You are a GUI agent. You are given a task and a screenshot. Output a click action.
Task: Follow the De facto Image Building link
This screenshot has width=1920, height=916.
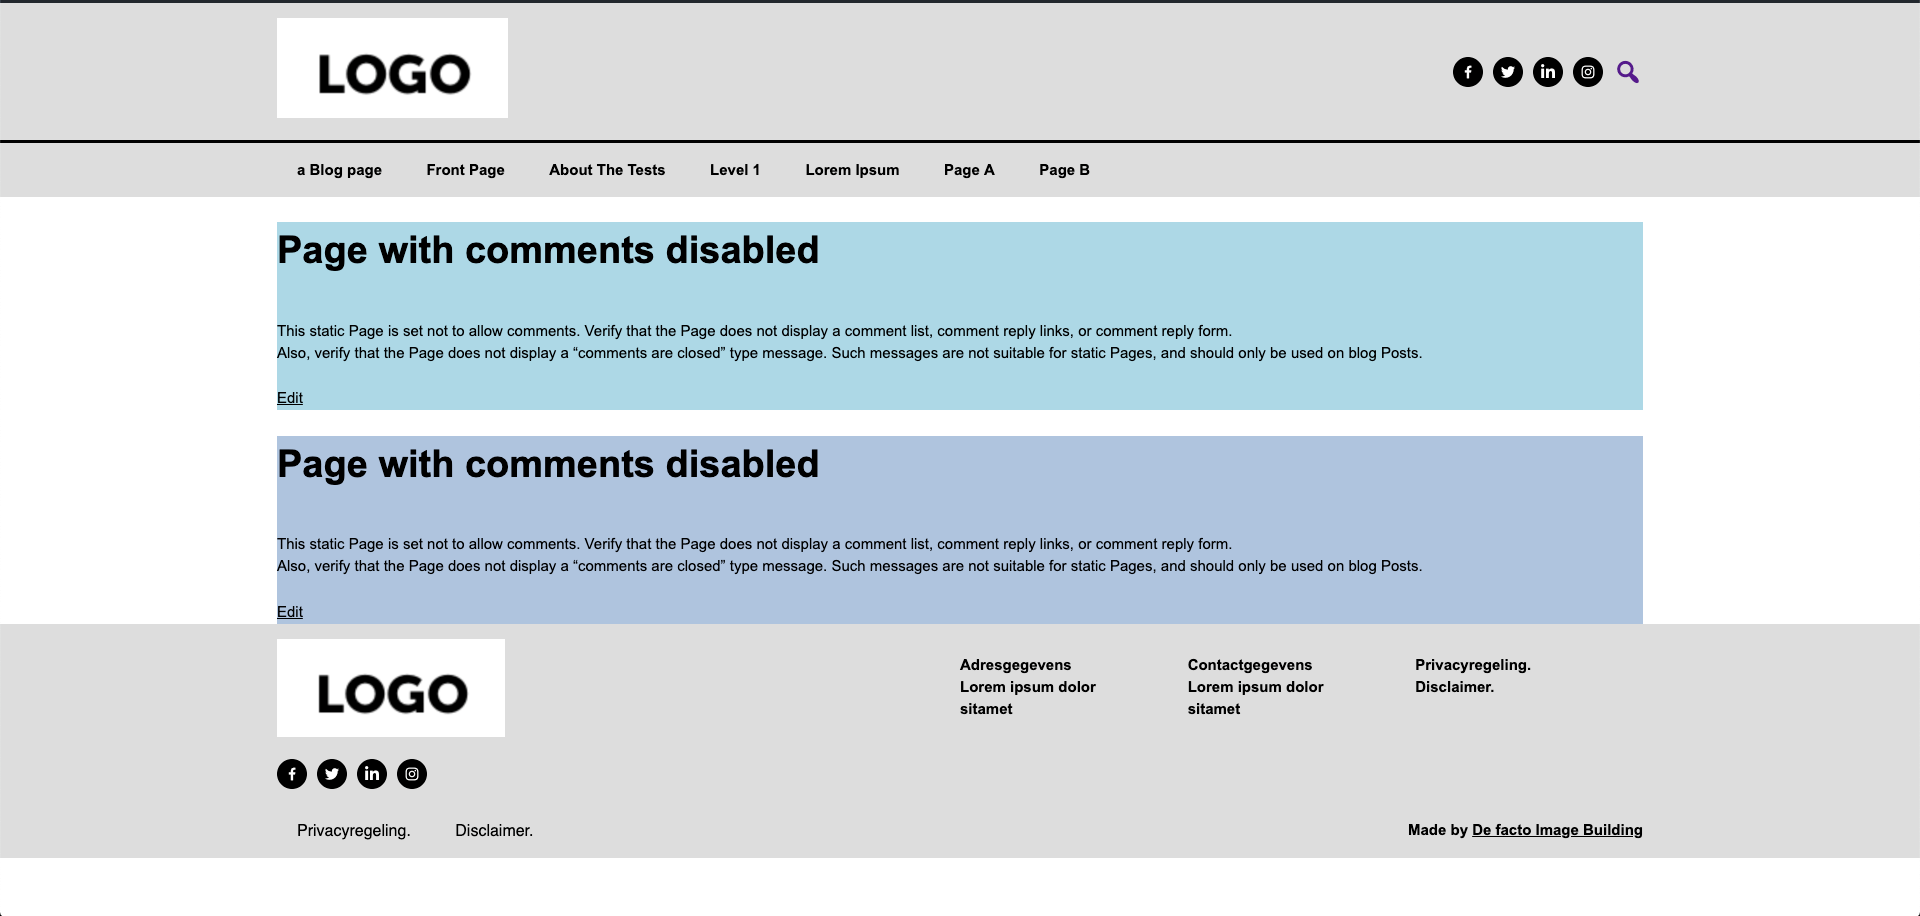1557,830
